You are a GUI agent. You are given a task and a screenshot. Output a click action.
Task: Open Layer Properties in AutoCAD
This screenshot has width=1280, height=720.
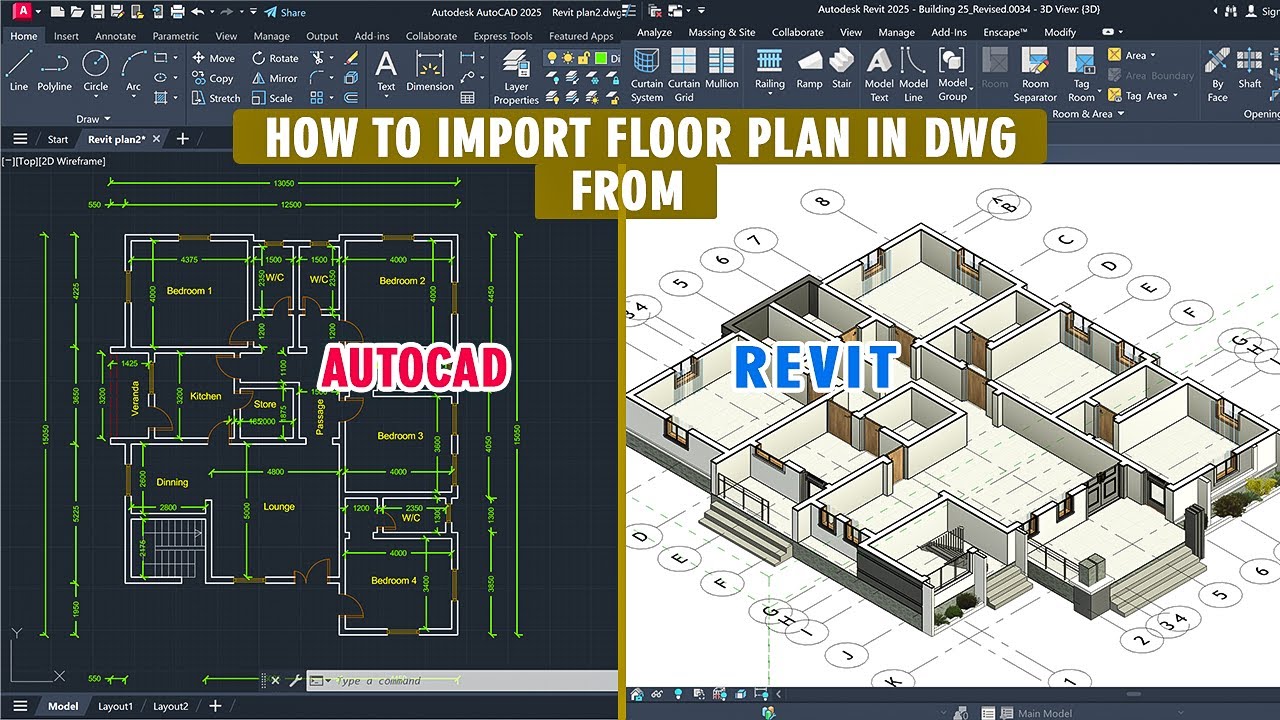tap(516, 78)
